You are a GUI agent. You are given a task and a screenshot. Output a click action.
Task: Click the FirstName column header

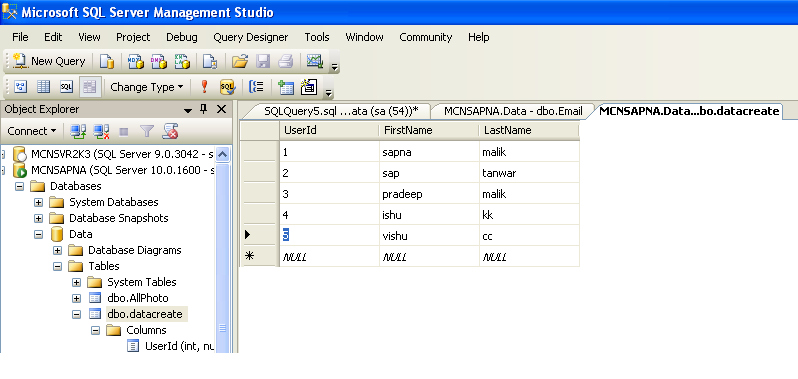click(x=429, y=130)
